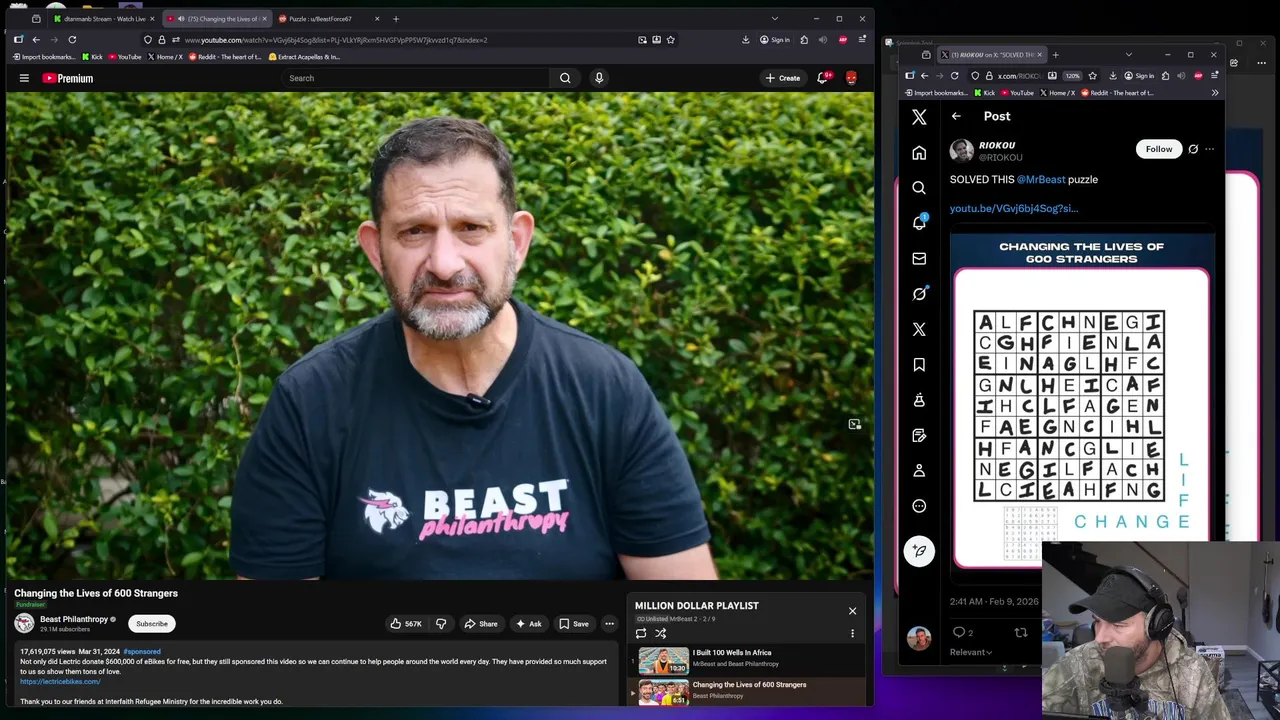This screenshot has height=720, width=1280.
Task: Open playlist panel three-dot options menu
Action: click(852, 633)
